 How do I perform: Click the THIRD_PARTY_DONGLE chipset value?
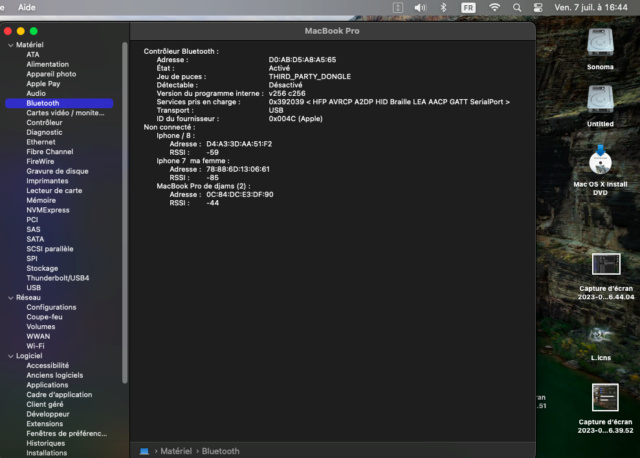309,77
